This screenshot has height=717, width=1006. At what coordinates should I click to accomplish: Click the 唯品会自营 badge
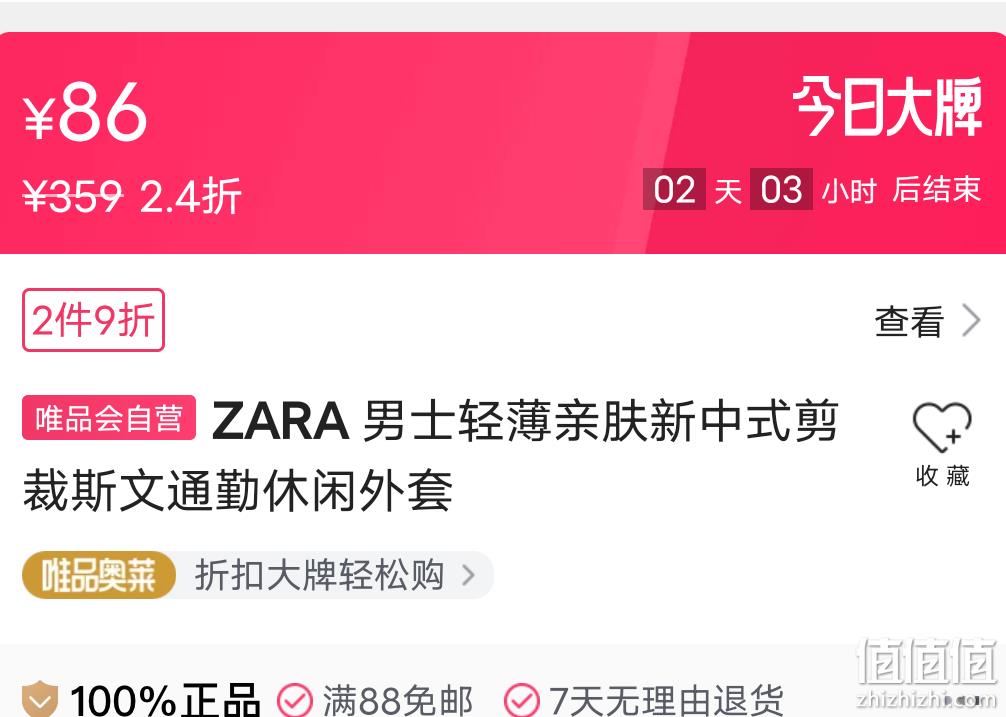coord(108,418)
